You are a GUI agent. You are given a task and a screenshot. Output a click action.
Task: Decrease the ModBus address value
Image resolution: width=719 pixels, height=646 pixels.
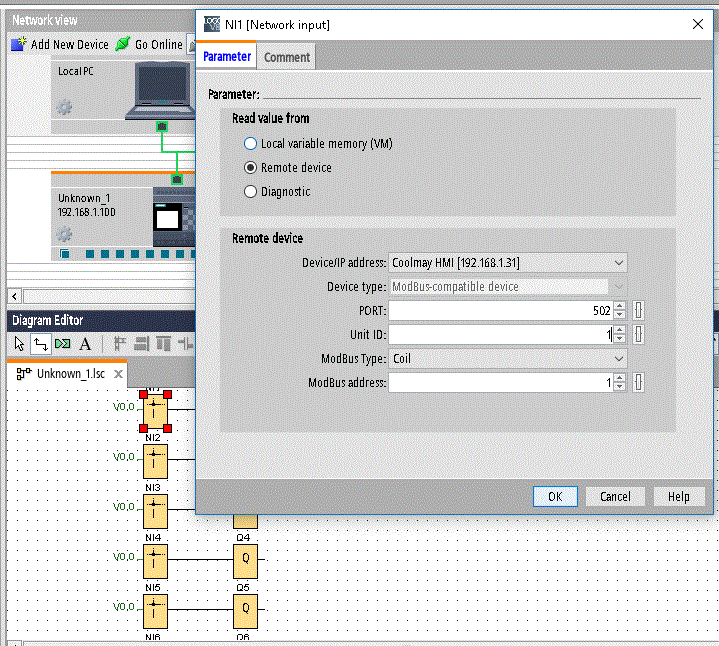pyautogui.click(x=619, y=386)
